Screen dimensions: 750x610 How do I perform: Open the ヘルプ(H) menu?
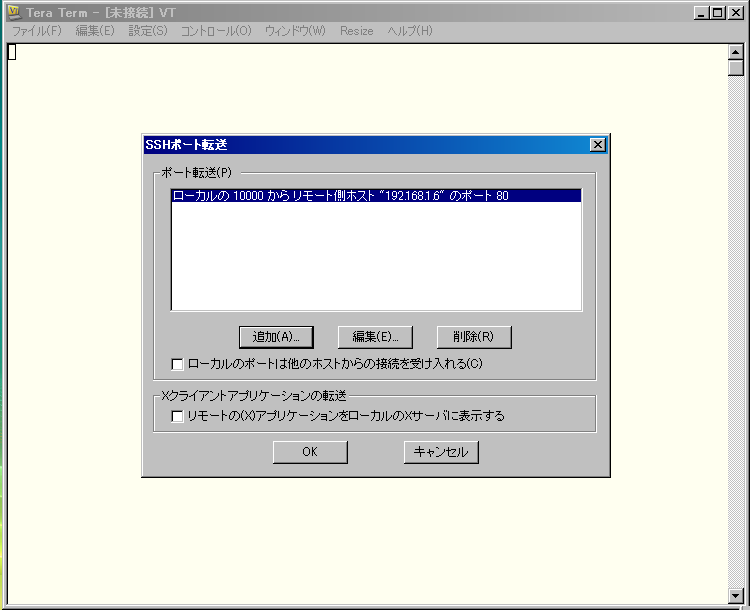coord(410,31)
